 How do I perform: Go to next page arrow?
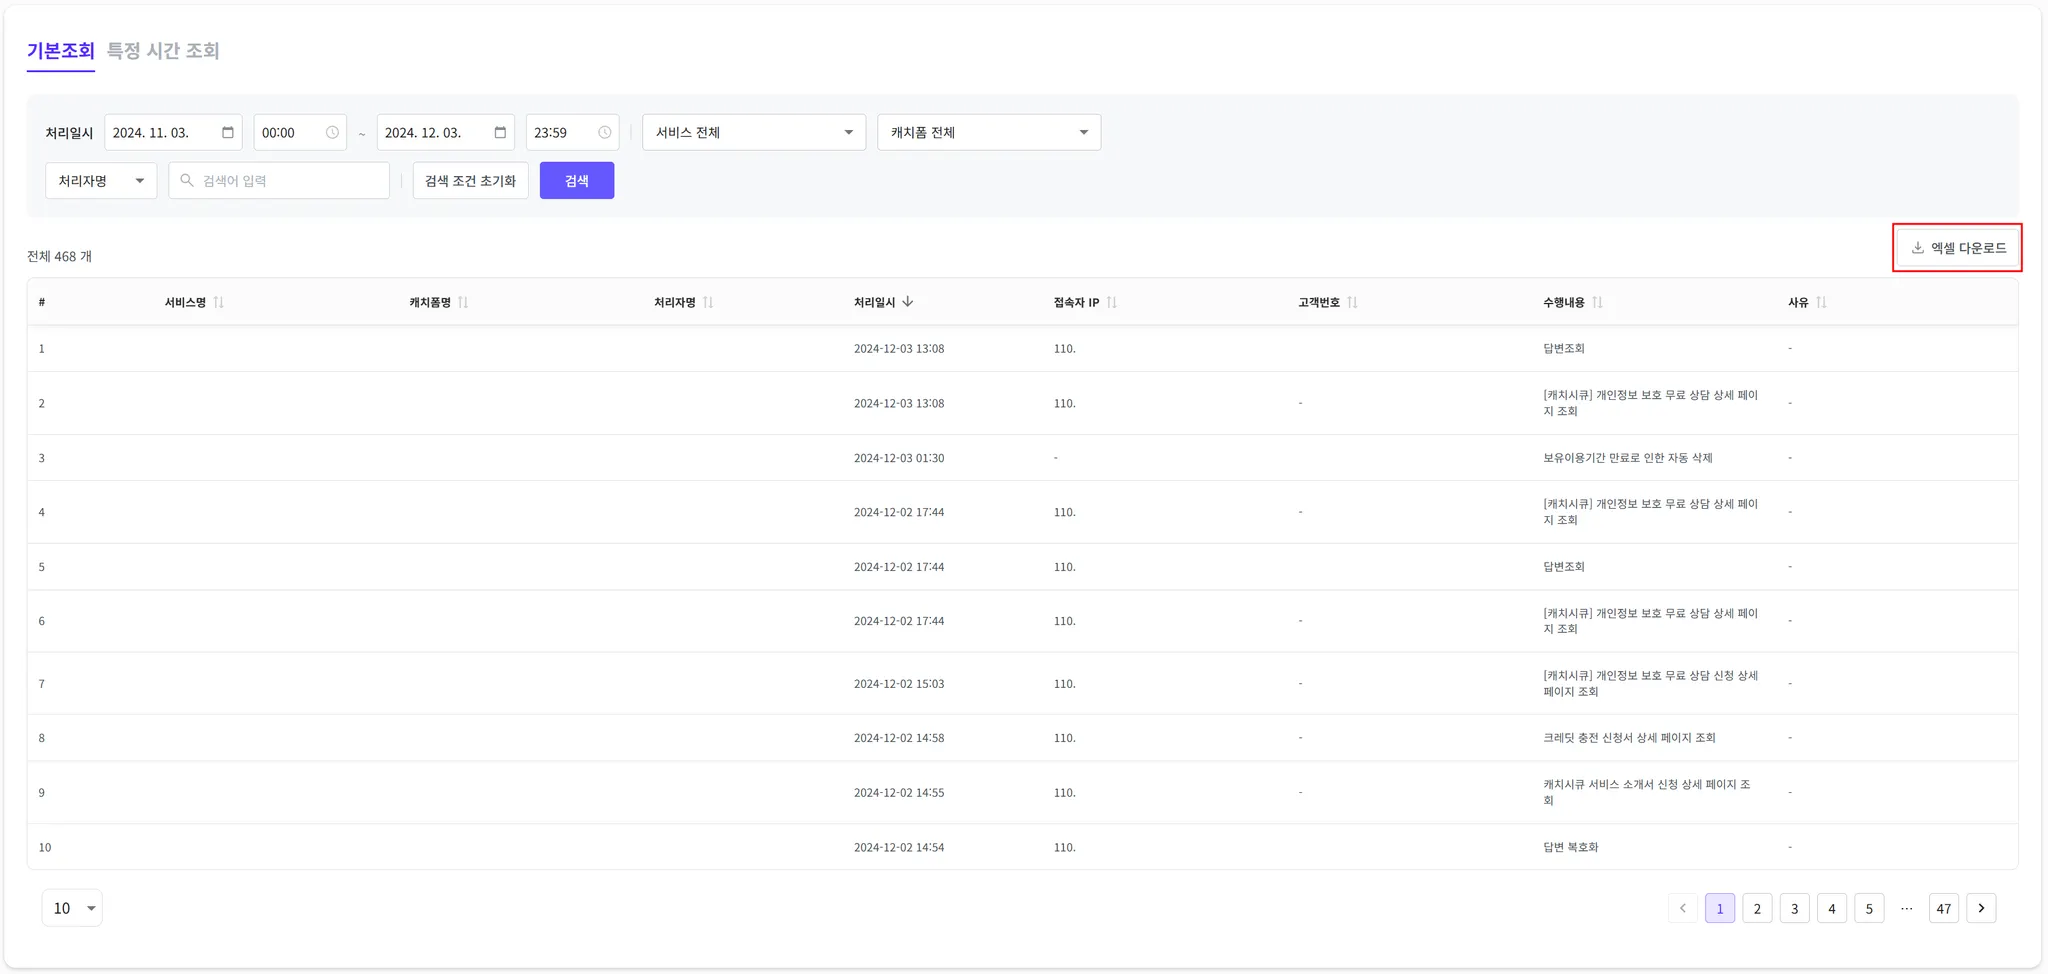tap(1981, 908)
